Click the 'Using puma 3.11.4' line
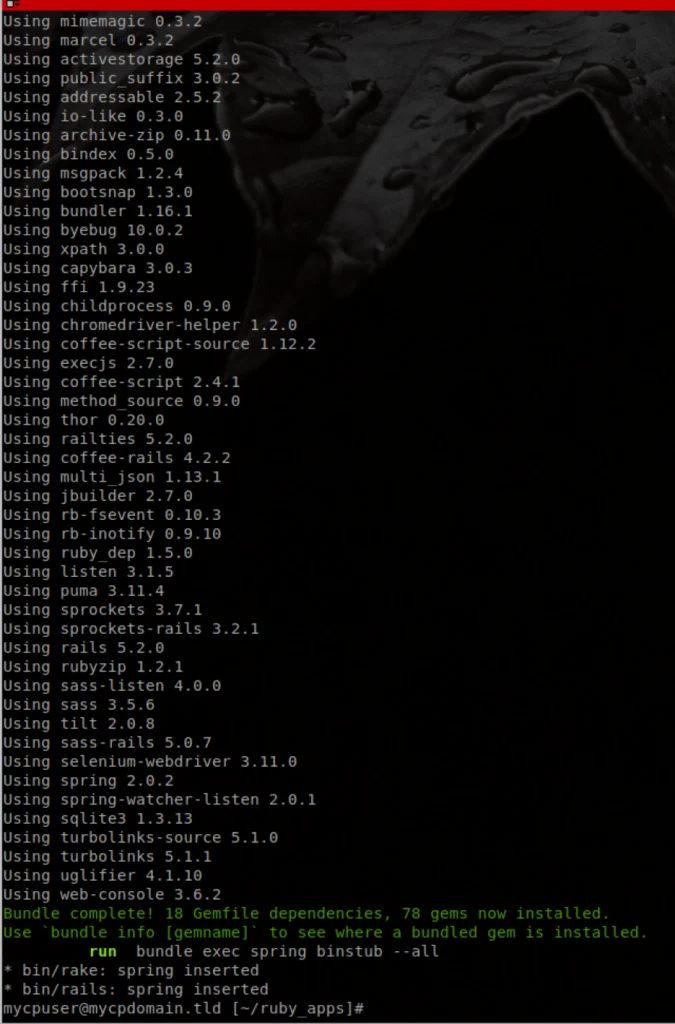Screen dimensions: 675x1024 click(x=84, y=591)
